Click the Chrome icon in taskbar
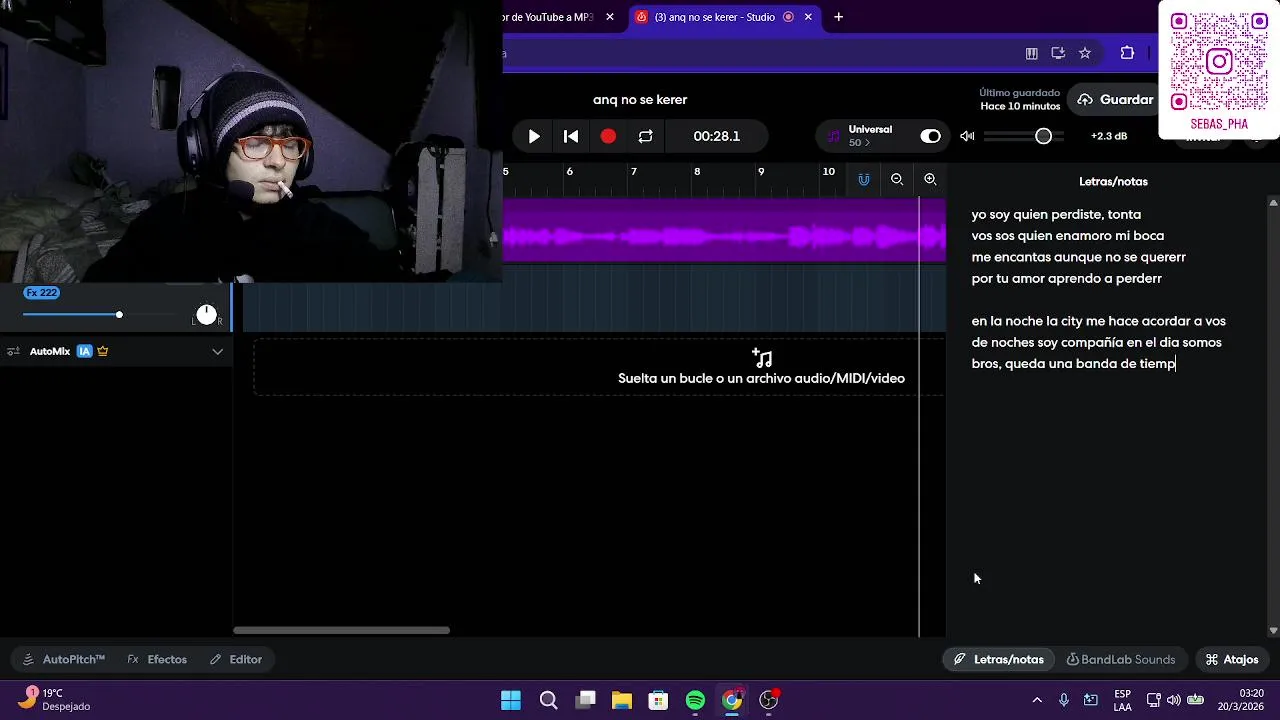Image resolution: width=1280 pixels, height=720 pixels. 732,700
